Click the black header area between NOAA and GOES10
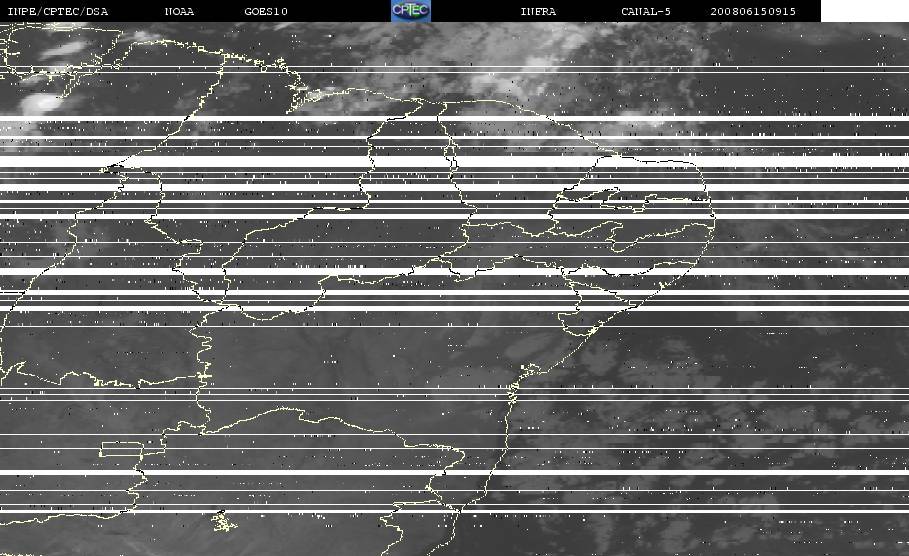The width and height of the screenshot is (909, 556). (219, 11)
